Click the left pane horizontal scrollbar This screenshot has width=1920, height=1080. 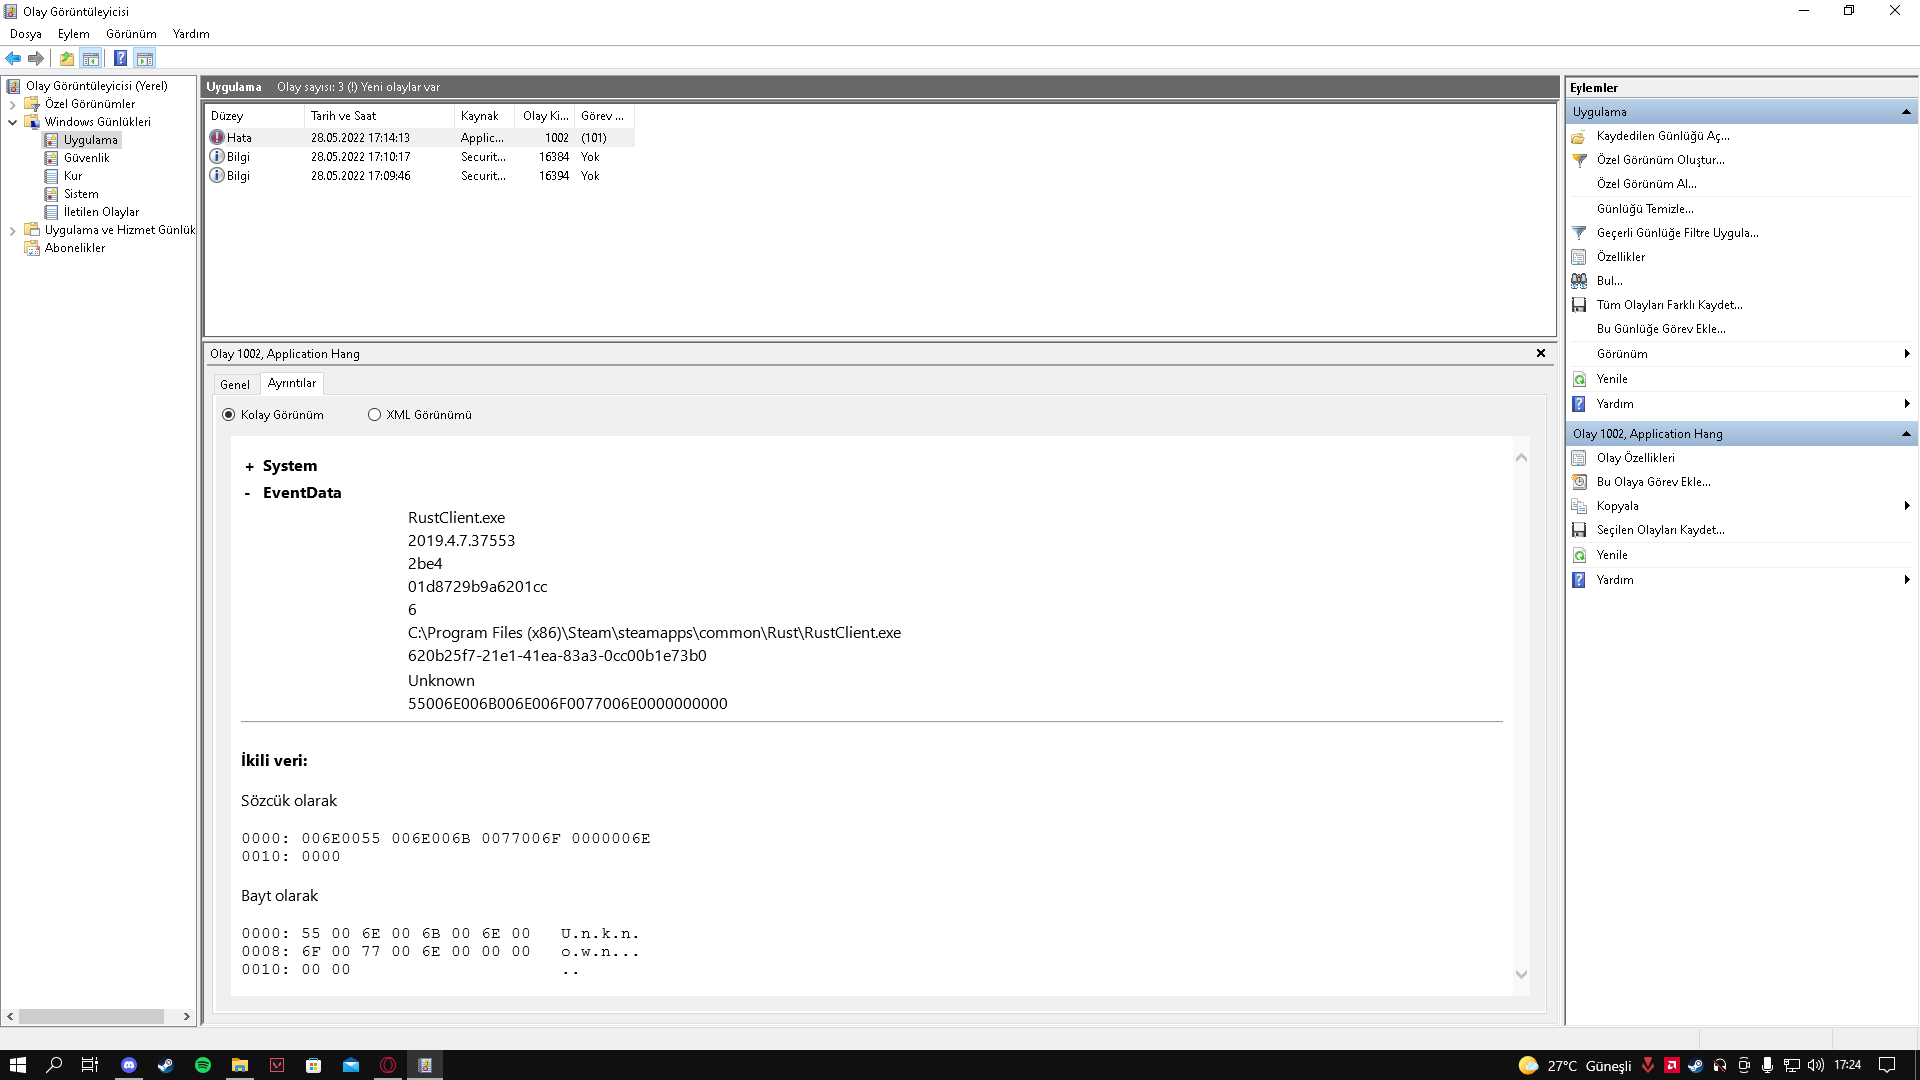pos(90,1016)
